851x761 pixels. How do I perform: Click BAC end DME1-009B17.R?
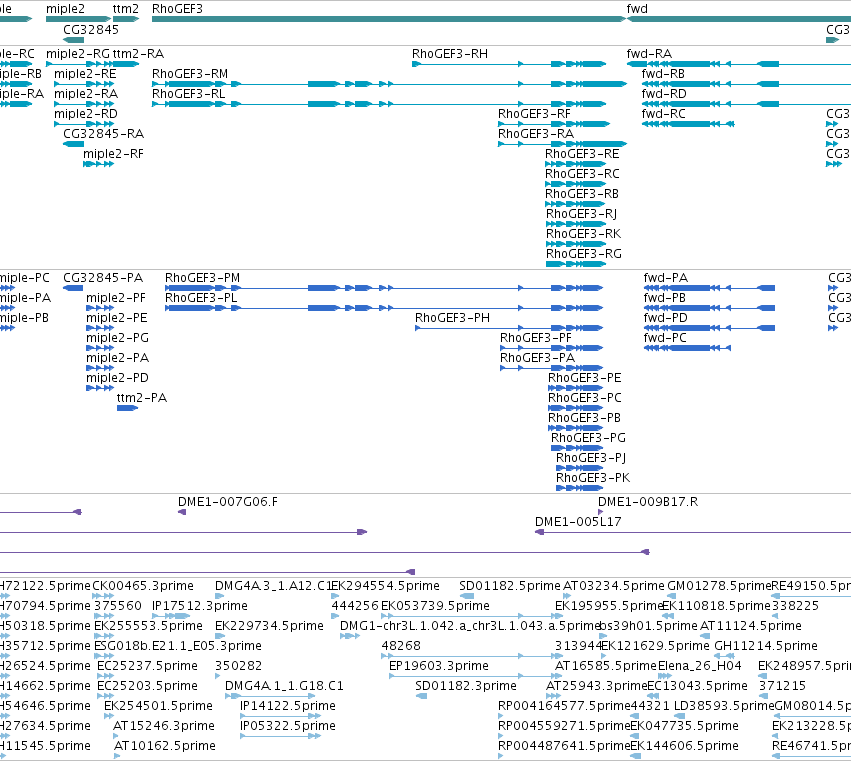pyautogui.click(x=648, y=503)
